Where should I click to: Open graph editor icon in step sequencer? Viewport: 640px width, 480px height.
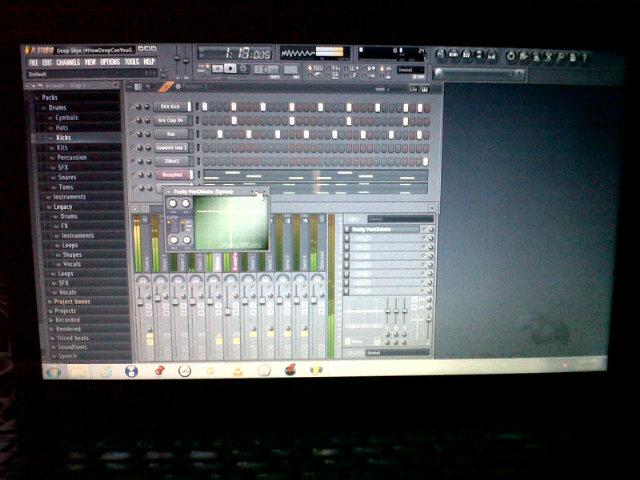[413, 89]
